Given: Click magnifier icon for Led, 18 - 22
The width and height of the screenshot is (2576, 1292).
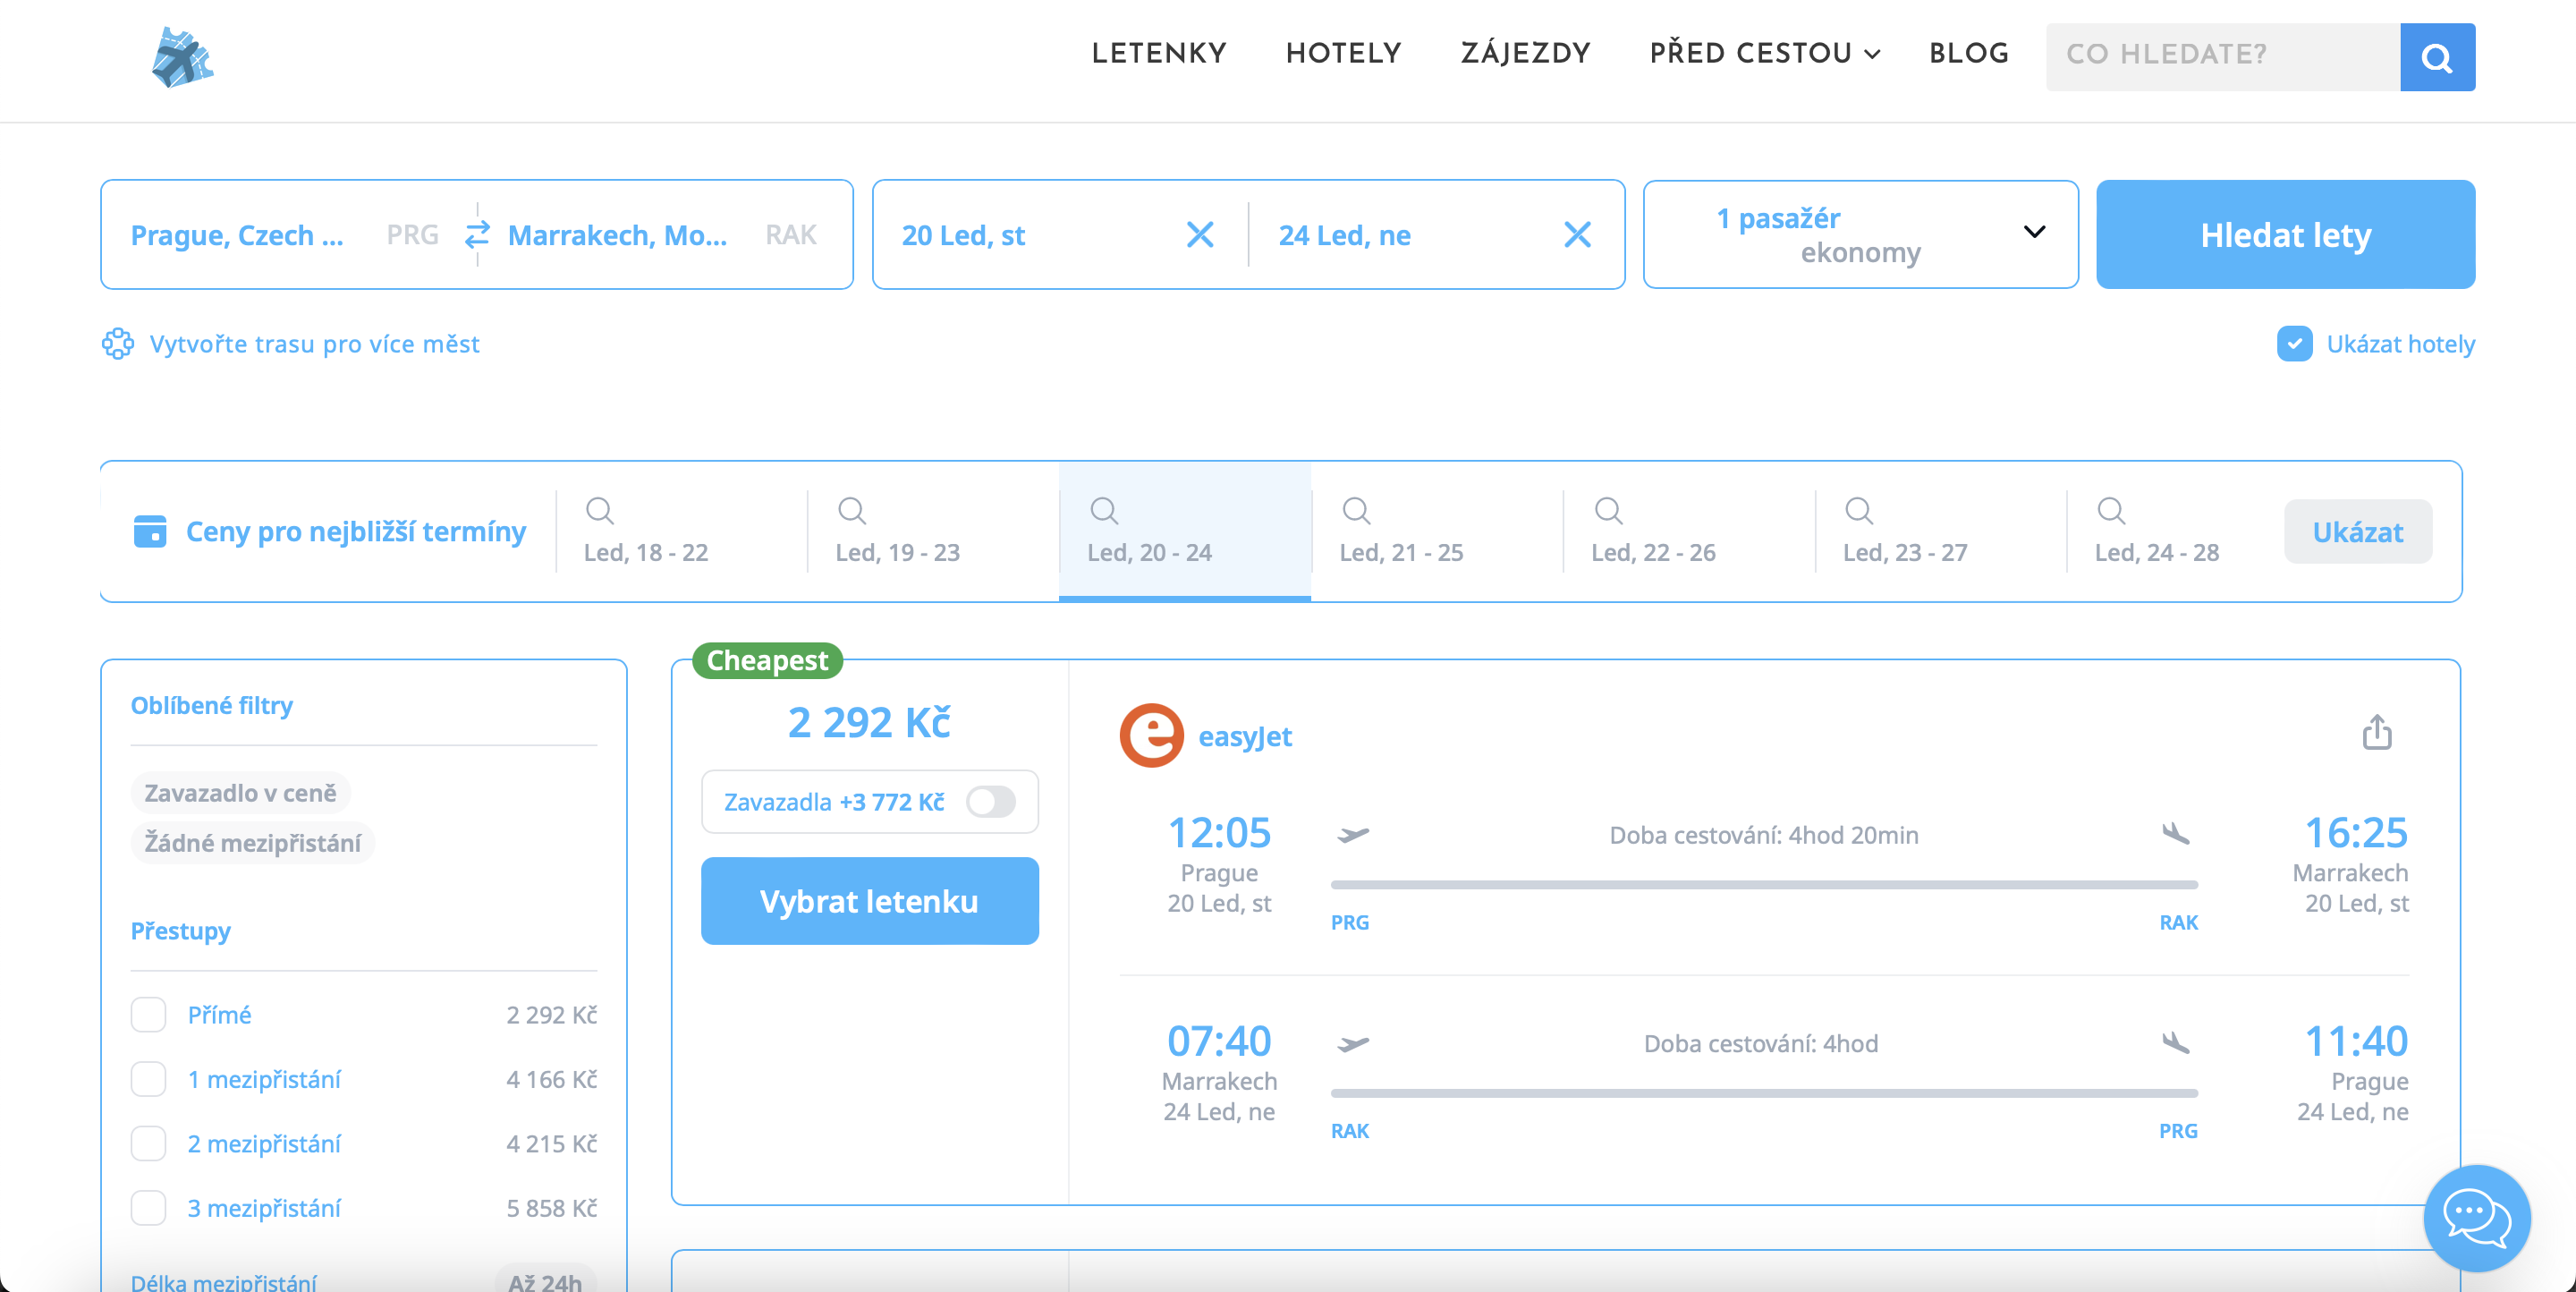Looking at the screenshot, I should pos(600,511).
